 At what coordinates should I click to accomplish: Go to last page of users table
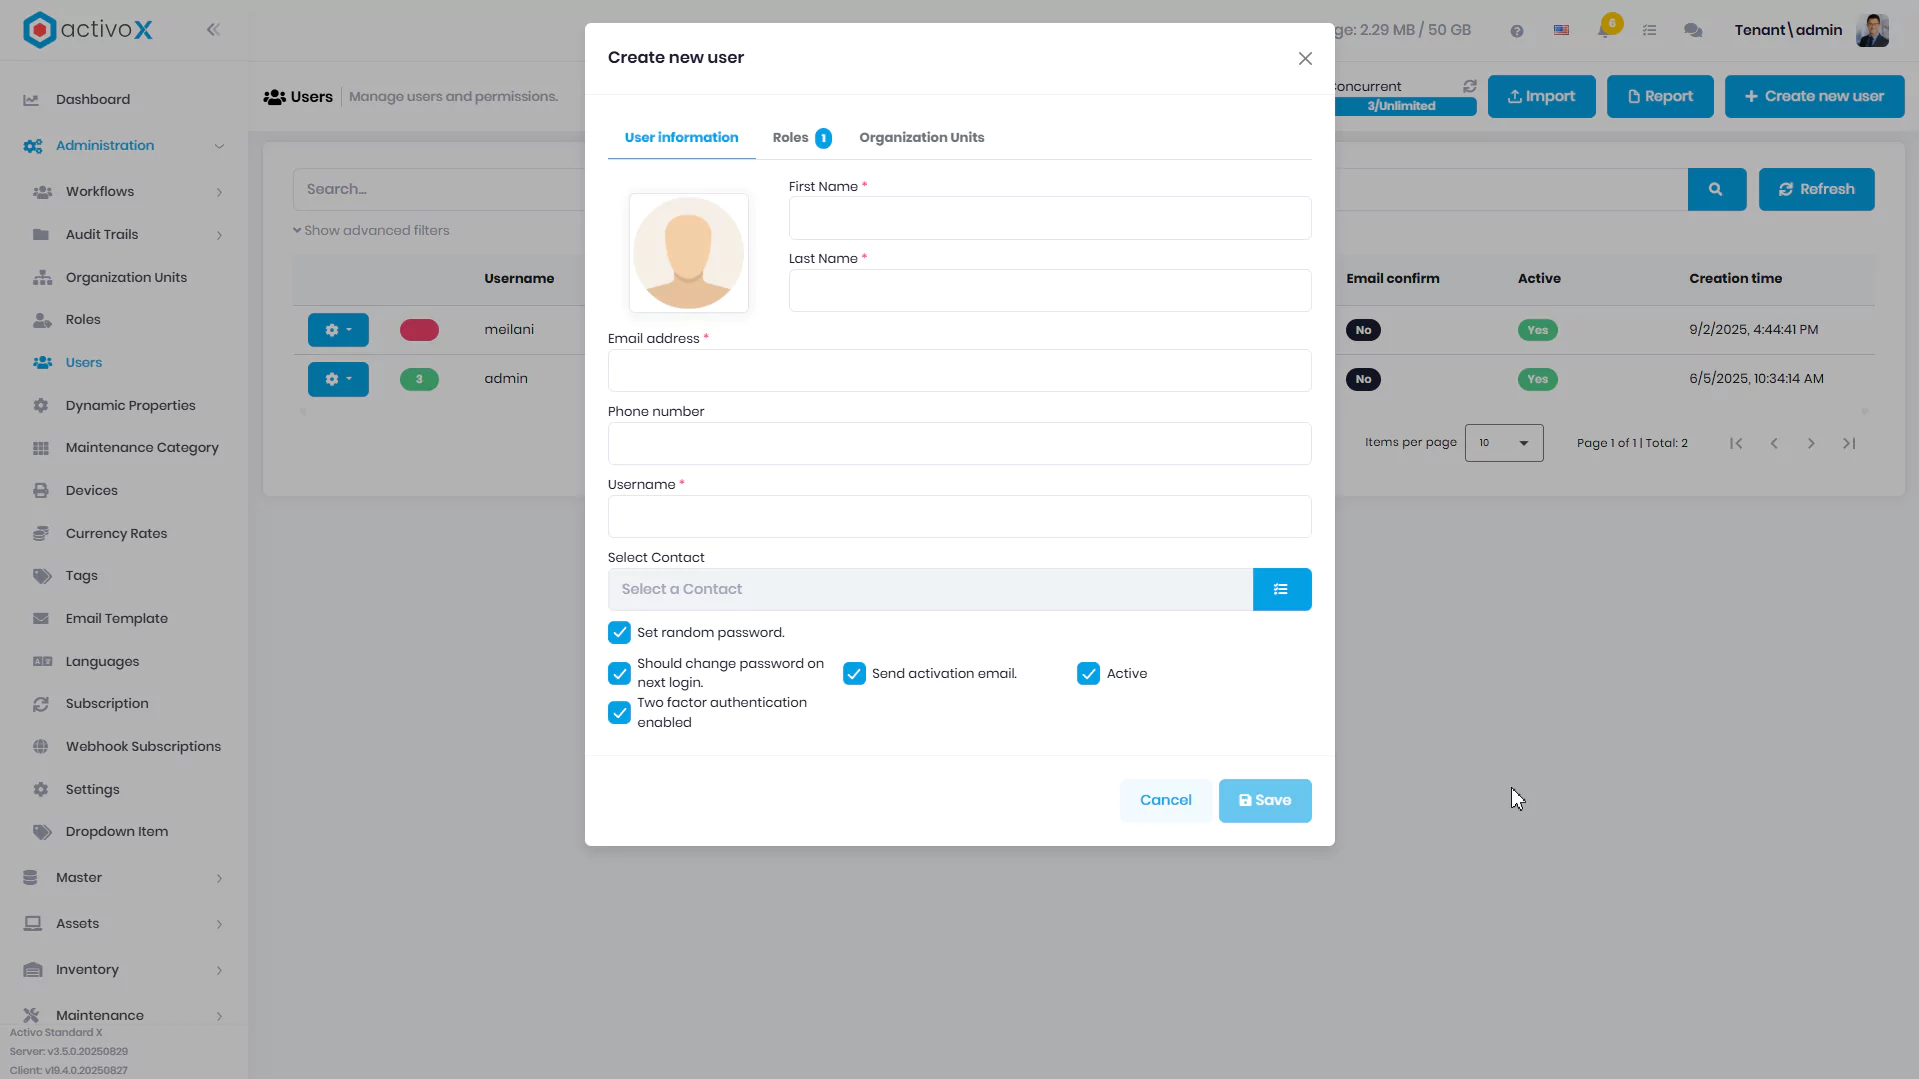click(1849, 443)
